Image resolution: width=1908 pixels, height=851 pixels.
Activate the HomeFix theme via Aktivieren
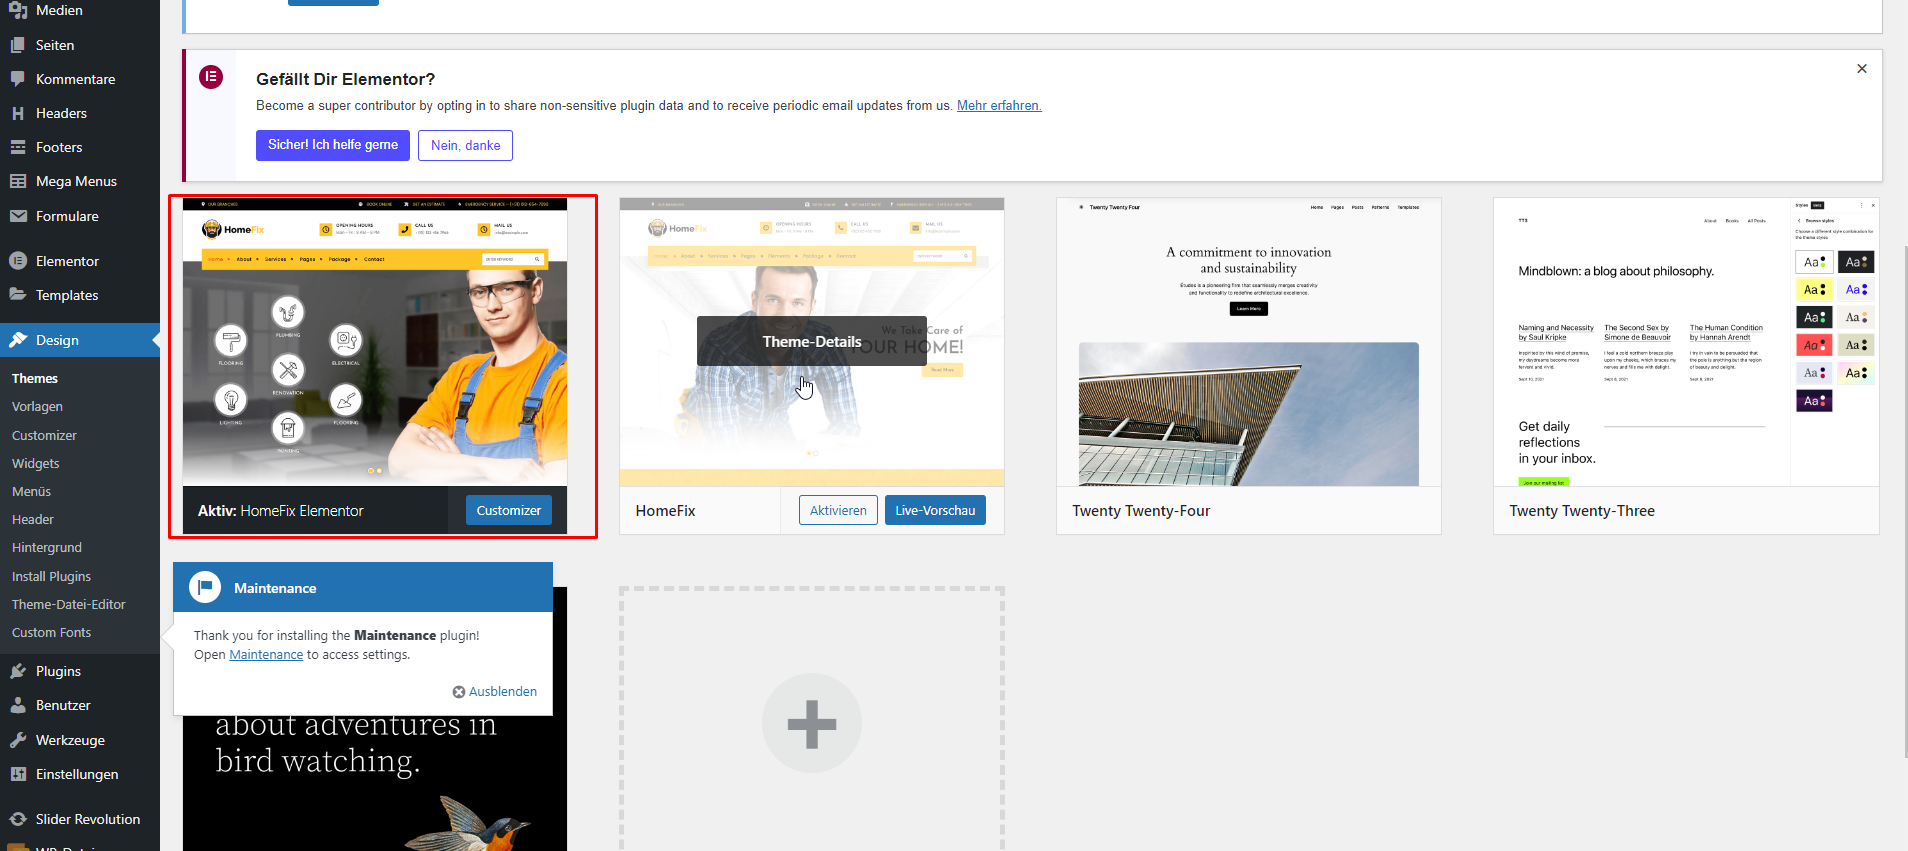[838, 510]
